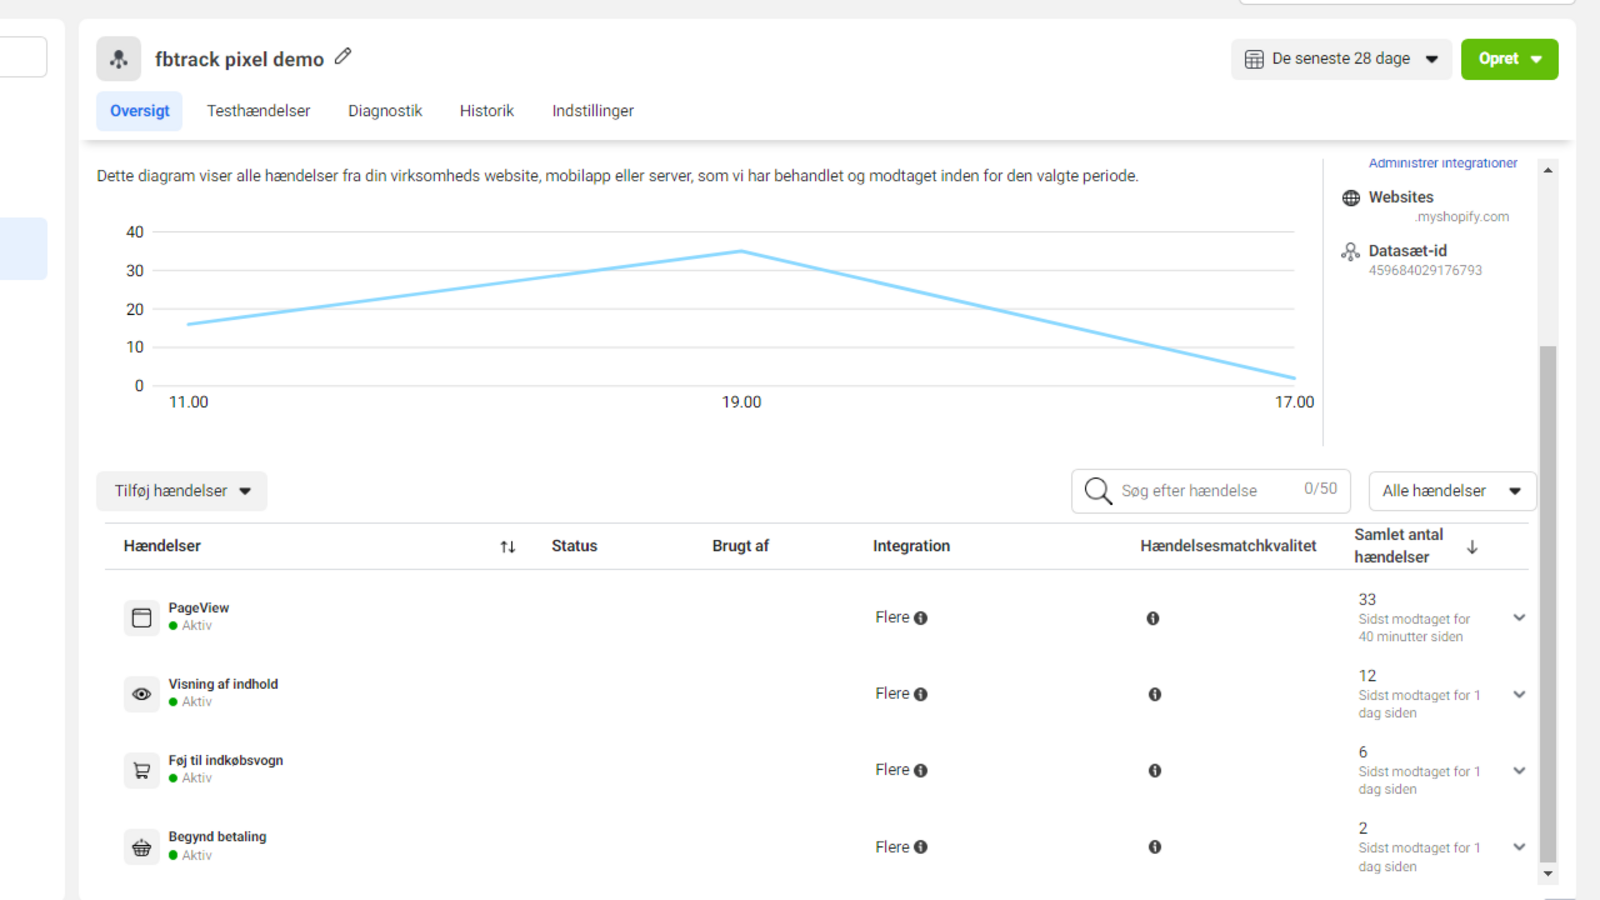Click the 19.00 label on chart axis
Viewport: 1600px width, 900px height.
741,402
